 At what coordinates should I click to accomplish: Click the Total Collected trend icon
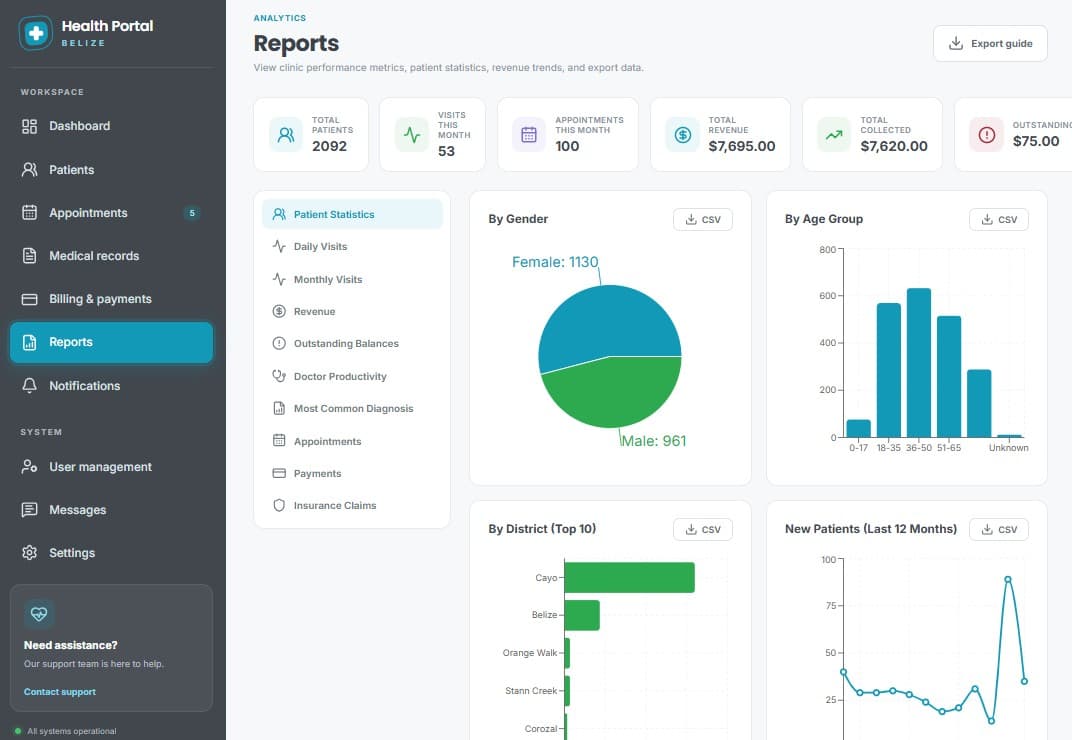coord(834,135)
